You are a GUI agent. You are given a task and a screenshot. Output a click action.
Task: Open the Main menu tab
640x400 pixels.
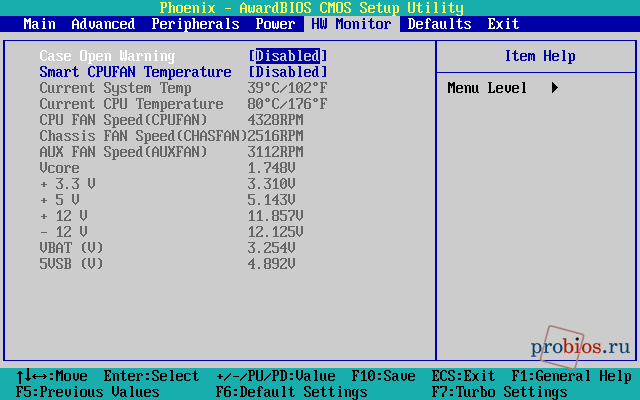(40, 24)
